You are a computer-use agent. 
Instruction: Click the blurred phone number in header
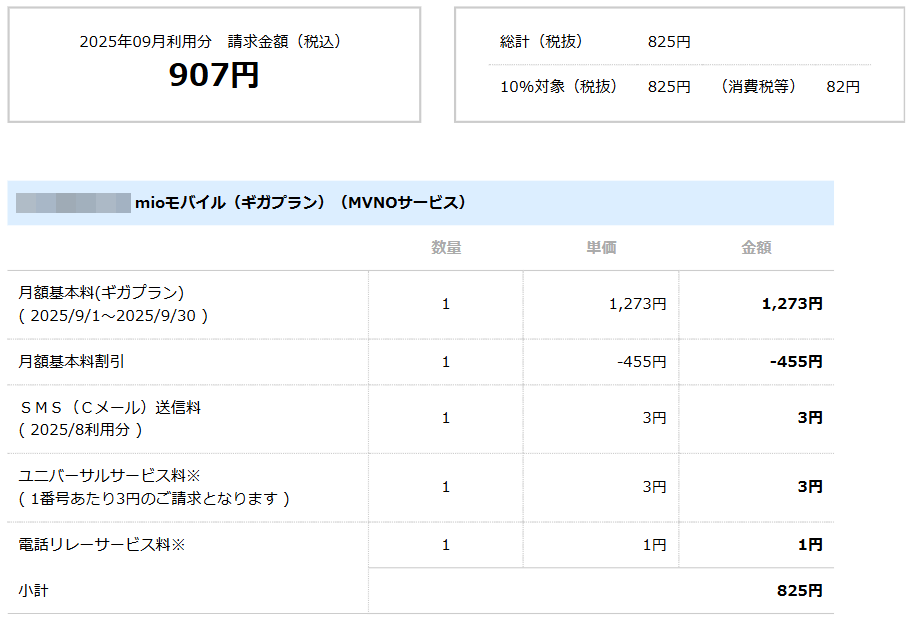click(73, 203)
